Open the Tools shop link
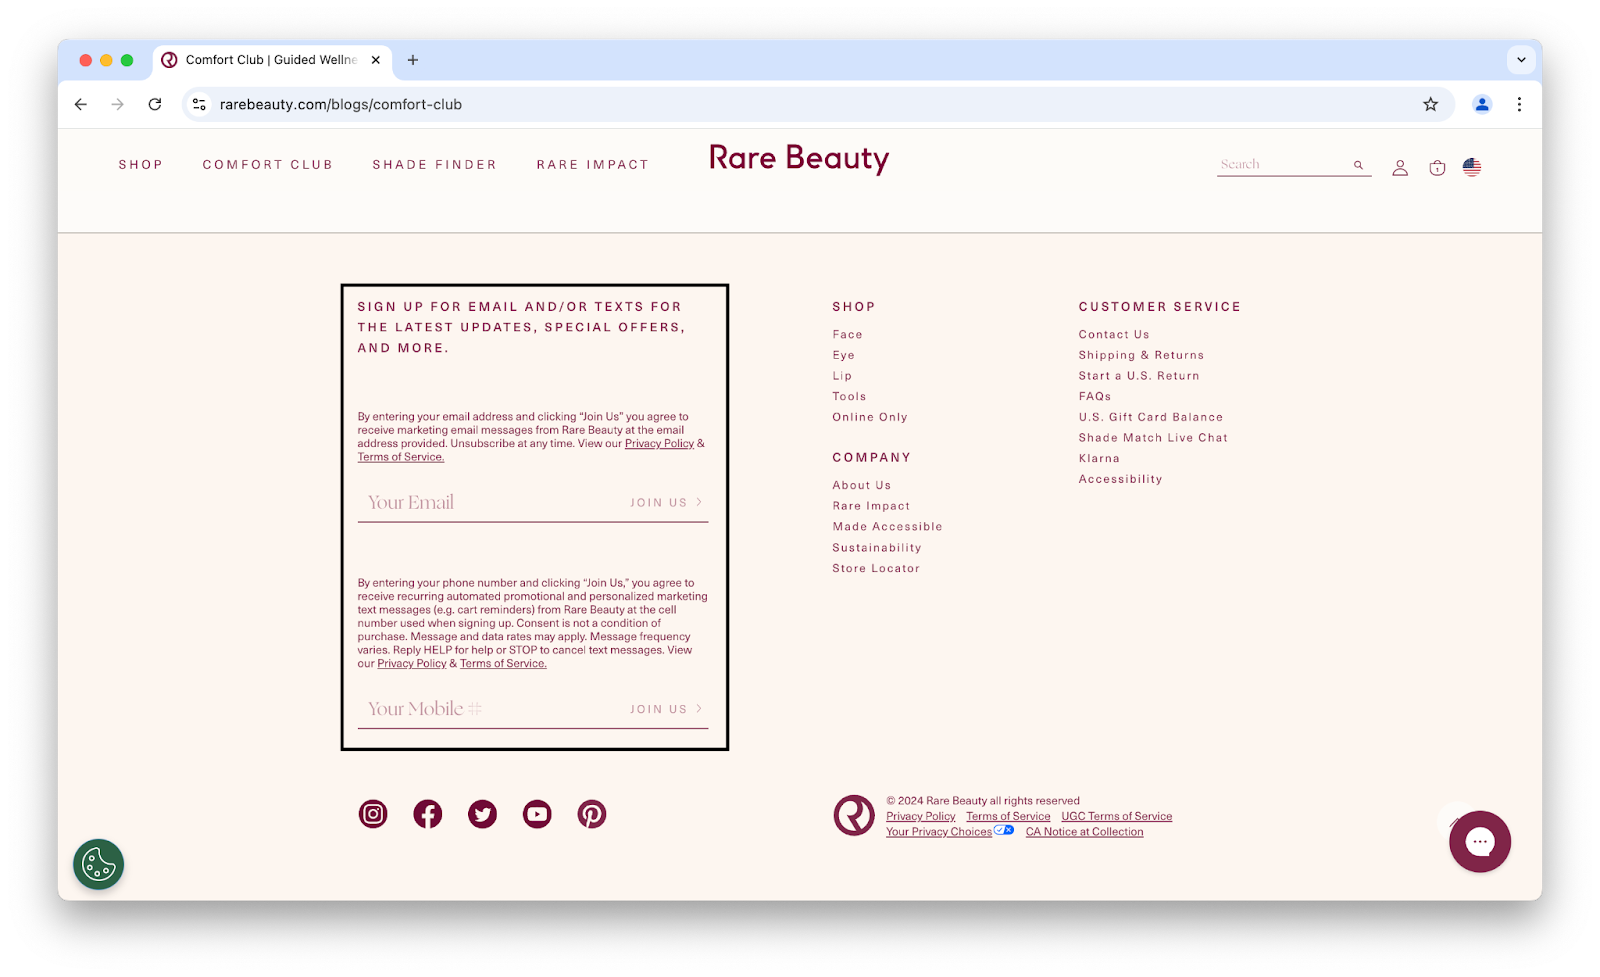The width and height of the screenshot is (1600, 977). coord(850,397)
